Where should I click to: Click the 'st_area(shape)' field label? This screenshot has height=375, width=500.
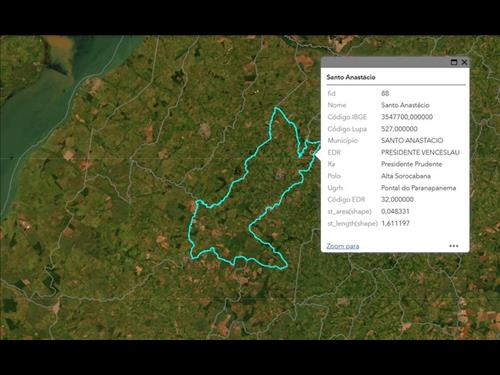click(x=349, y=211)
